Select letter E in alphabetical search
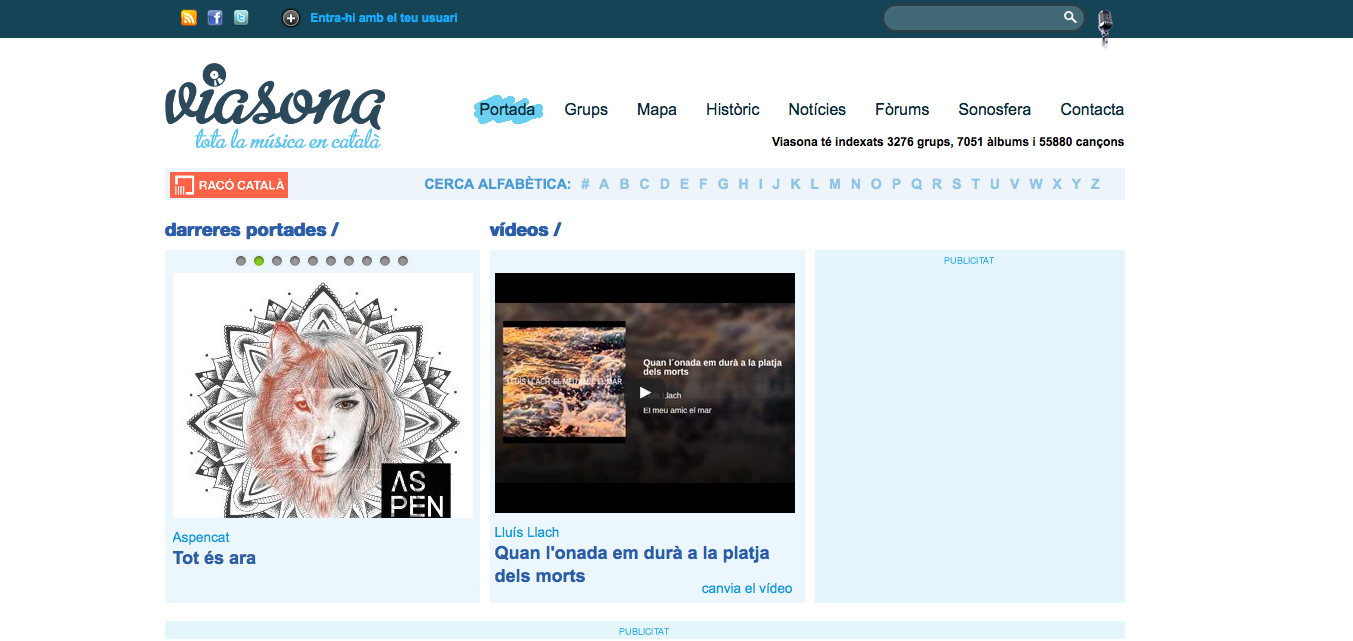This screenshot has height=641, width=1353. click(685, 184)
